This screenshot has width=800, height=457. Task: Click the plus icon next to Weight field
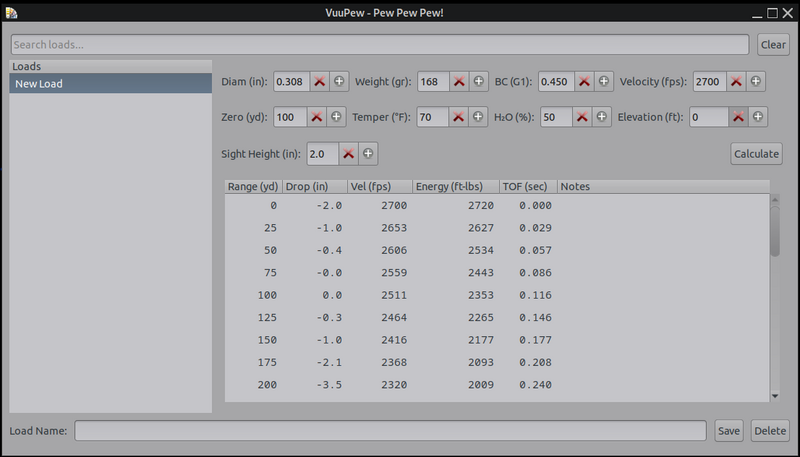coord(478,81)
